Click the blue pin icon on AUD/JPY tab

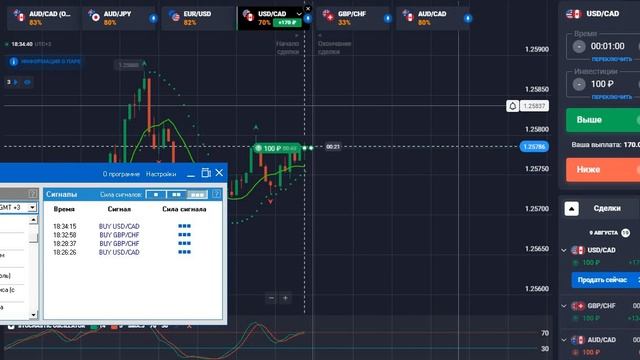153,18
